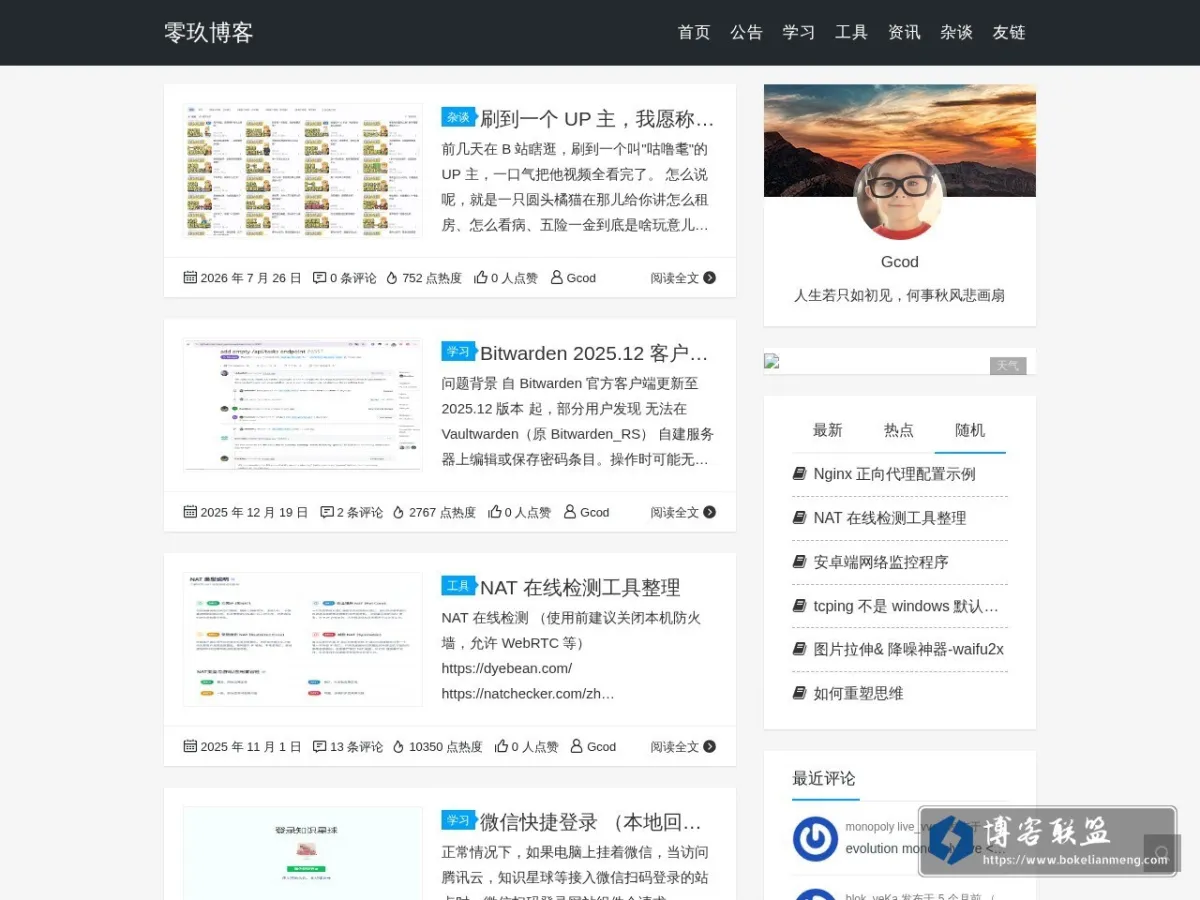Image resolution: width=1200 pixels, height=900 pixels.
Task: Click the 杂谈 category tag on first post
Action: pos(458,117)
